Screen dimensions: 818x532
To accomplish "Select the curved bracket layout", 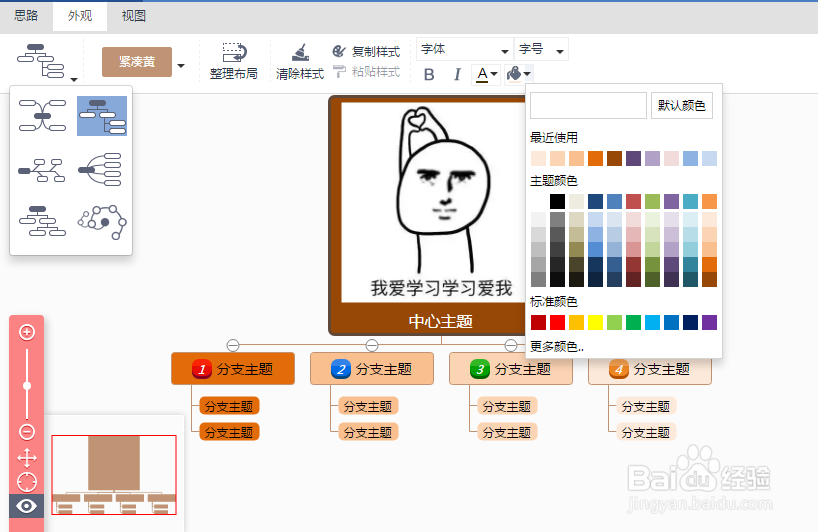I will 100,170.
